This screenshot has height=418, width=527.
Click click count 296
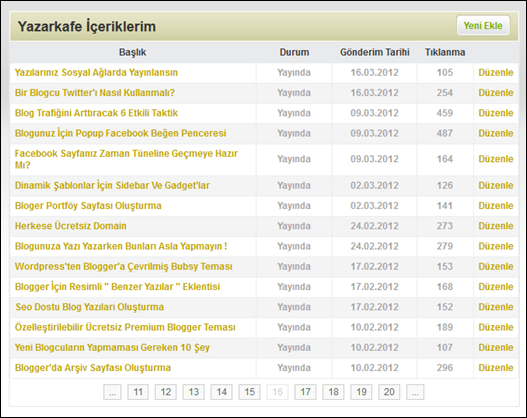point(445,368)
